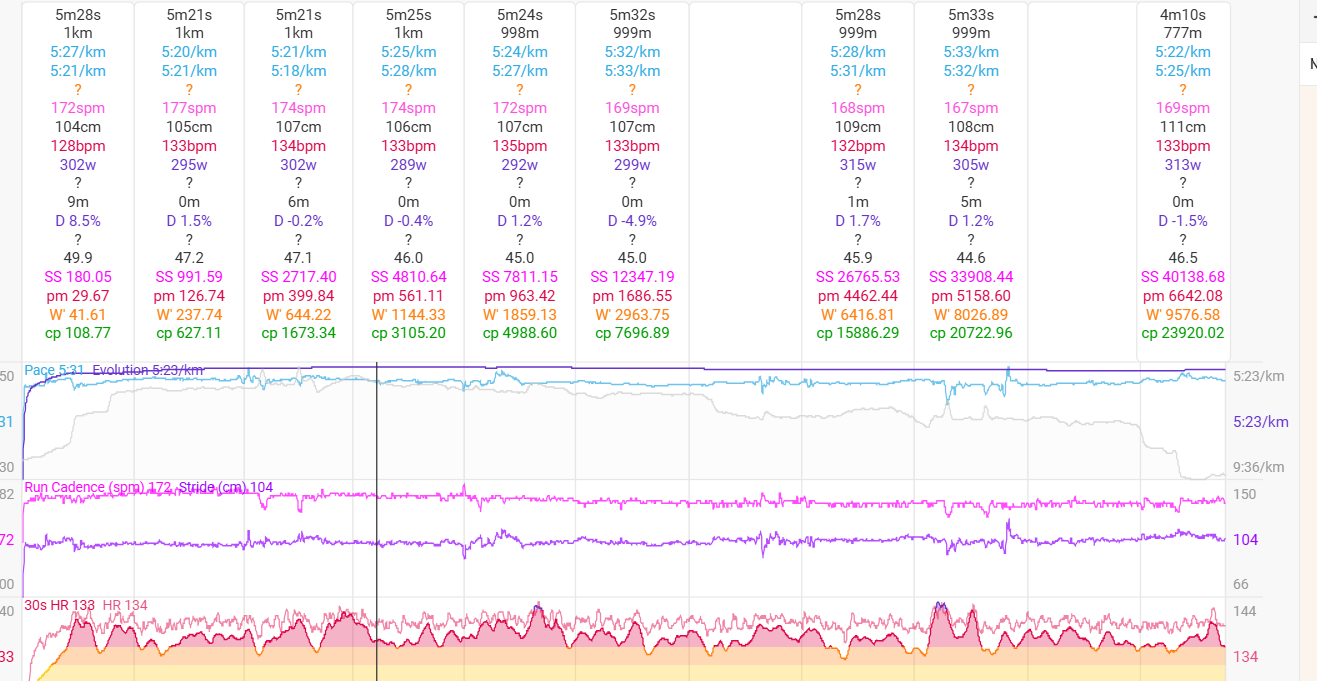Screen dimensions: 1317x681
Task: Click the 177spm cadence value
Action: click(189, 108)
